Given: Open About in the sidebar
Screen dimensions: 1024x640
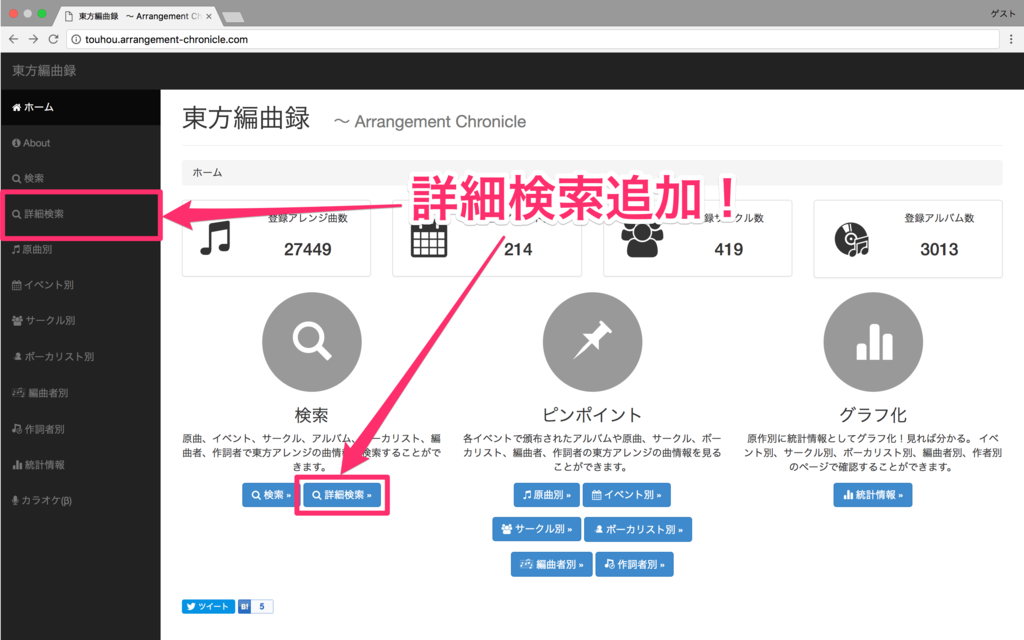Looking at the screenshot, I should click(x=80, y=143).
